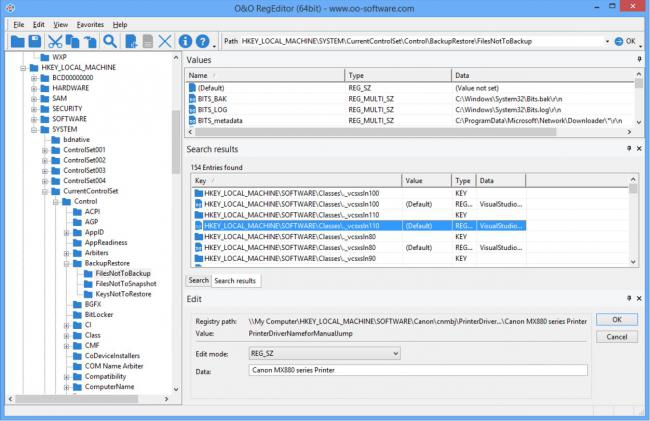Open the View menu

tap(61, 24)
